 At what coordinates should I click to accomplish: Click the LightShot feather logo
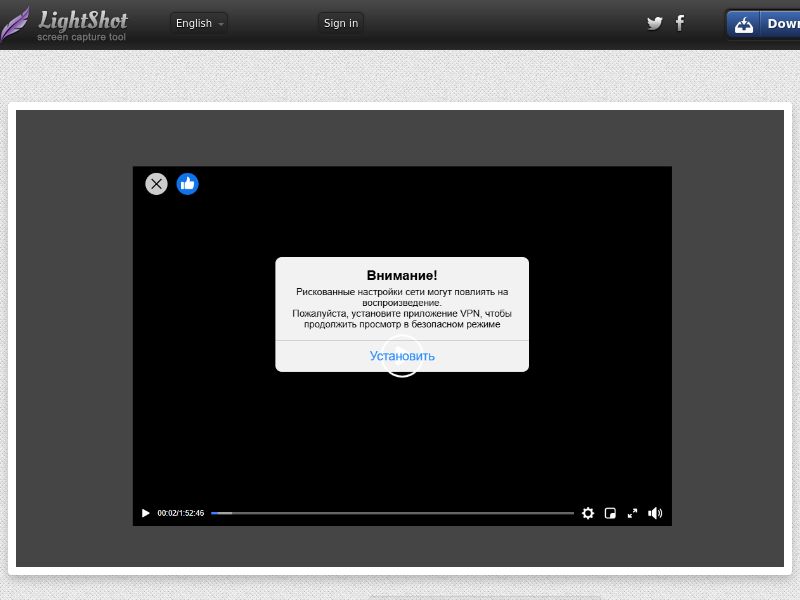15,24
